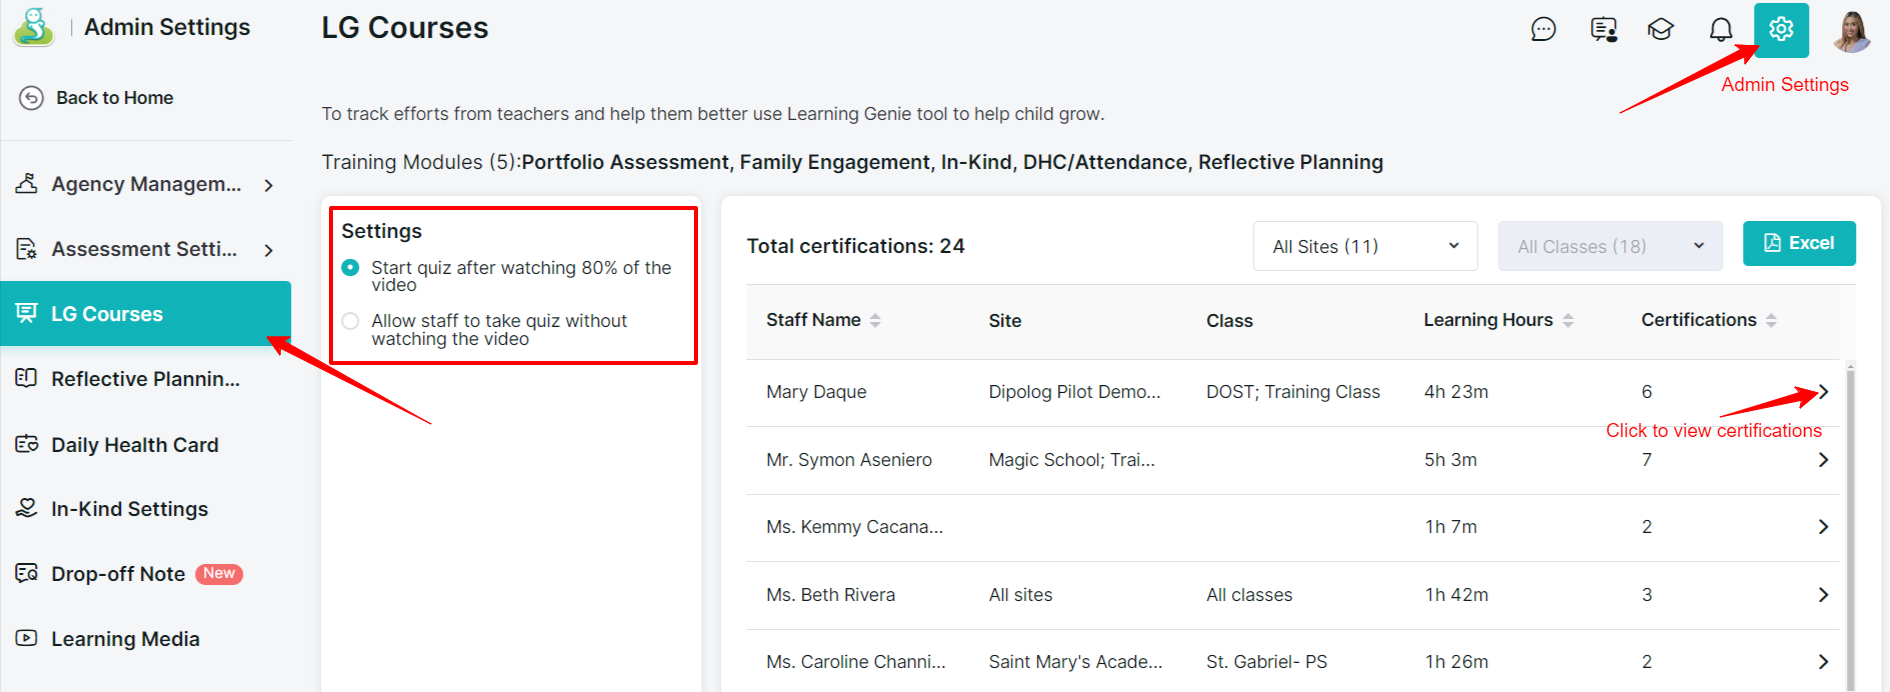
Task: Open Daily Health Card menu item
Action: pyautogui.click(x=146, y=444)
